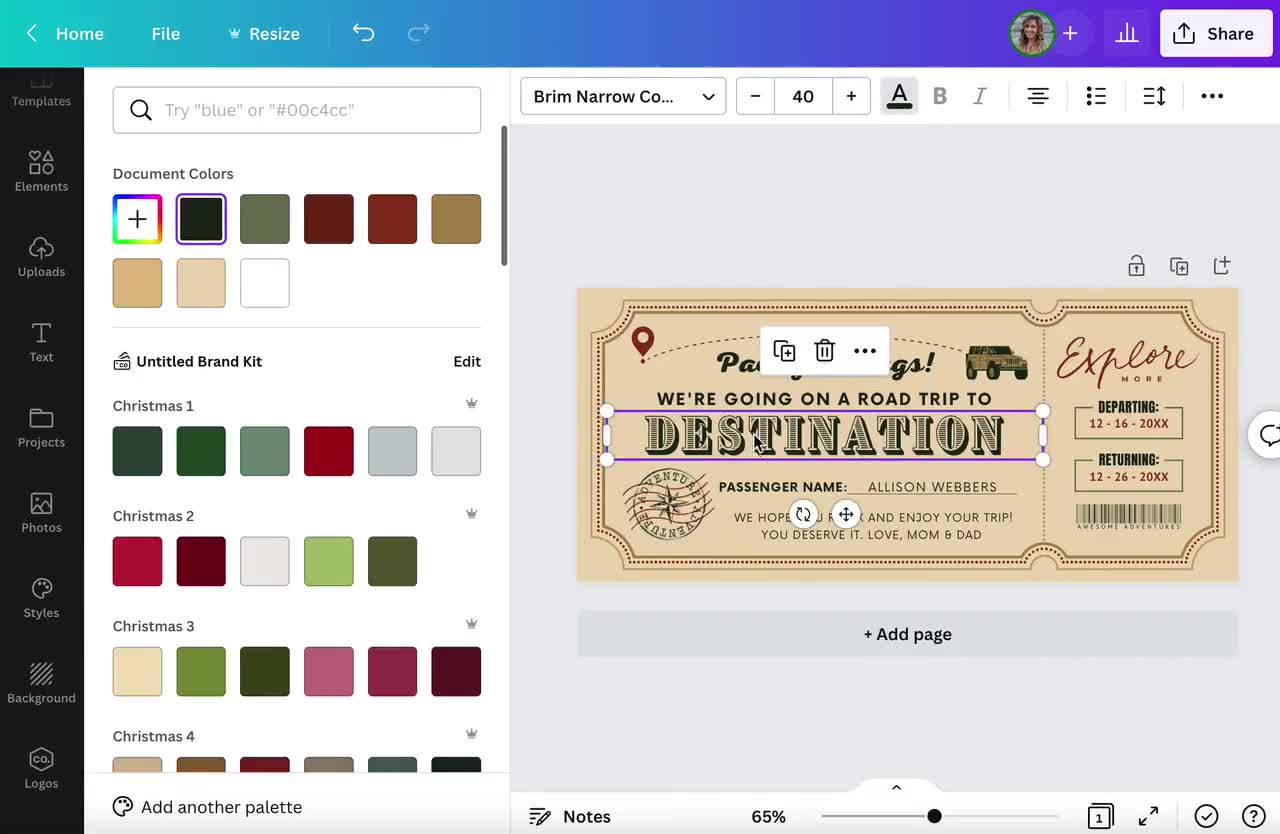Image resolution: width=1280 pixels, height=834 pixels.
Task: Open the Background sidebar panel
Action: (x=41, y=683)
